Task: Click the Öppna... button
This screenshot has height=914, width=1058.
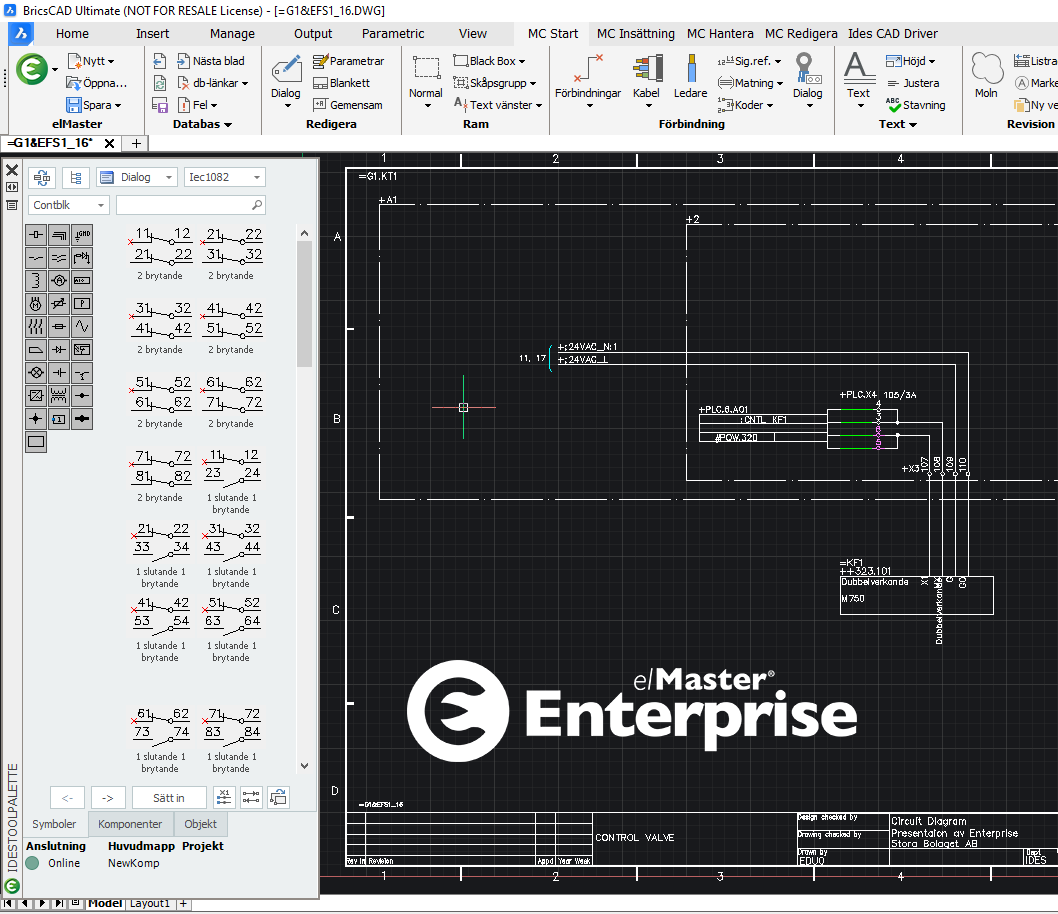Action: (x=97, y=83)
